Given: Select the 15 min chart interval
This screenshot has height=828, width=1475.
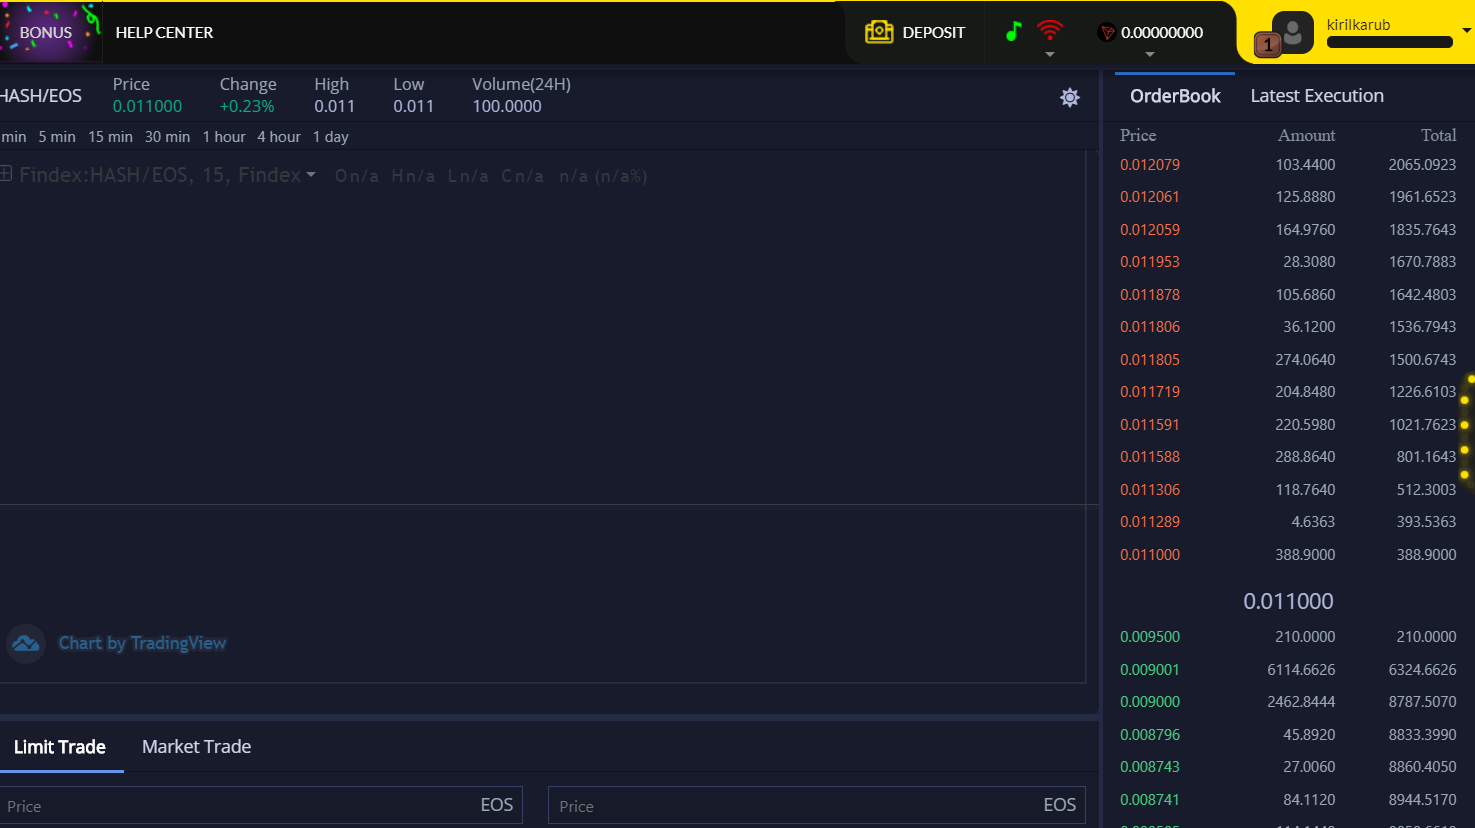Looking at the screenshot, I should coord(110,137).
